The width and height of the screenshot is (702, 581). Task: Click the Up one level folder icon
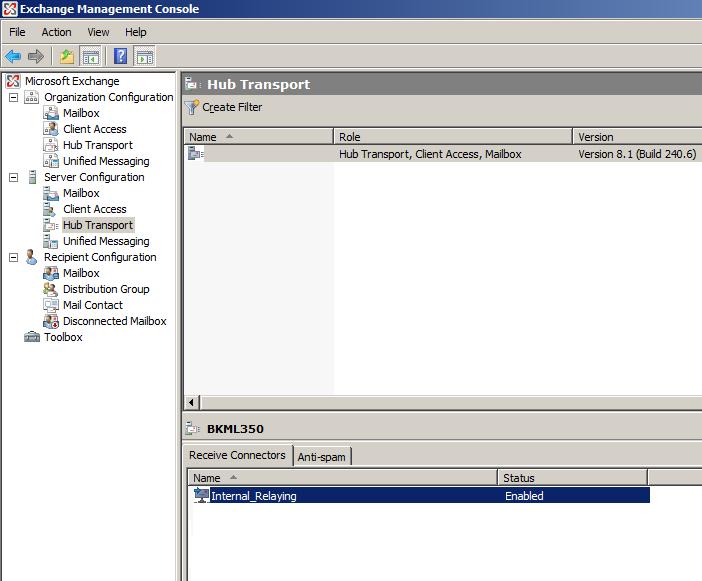click(67, 56)
